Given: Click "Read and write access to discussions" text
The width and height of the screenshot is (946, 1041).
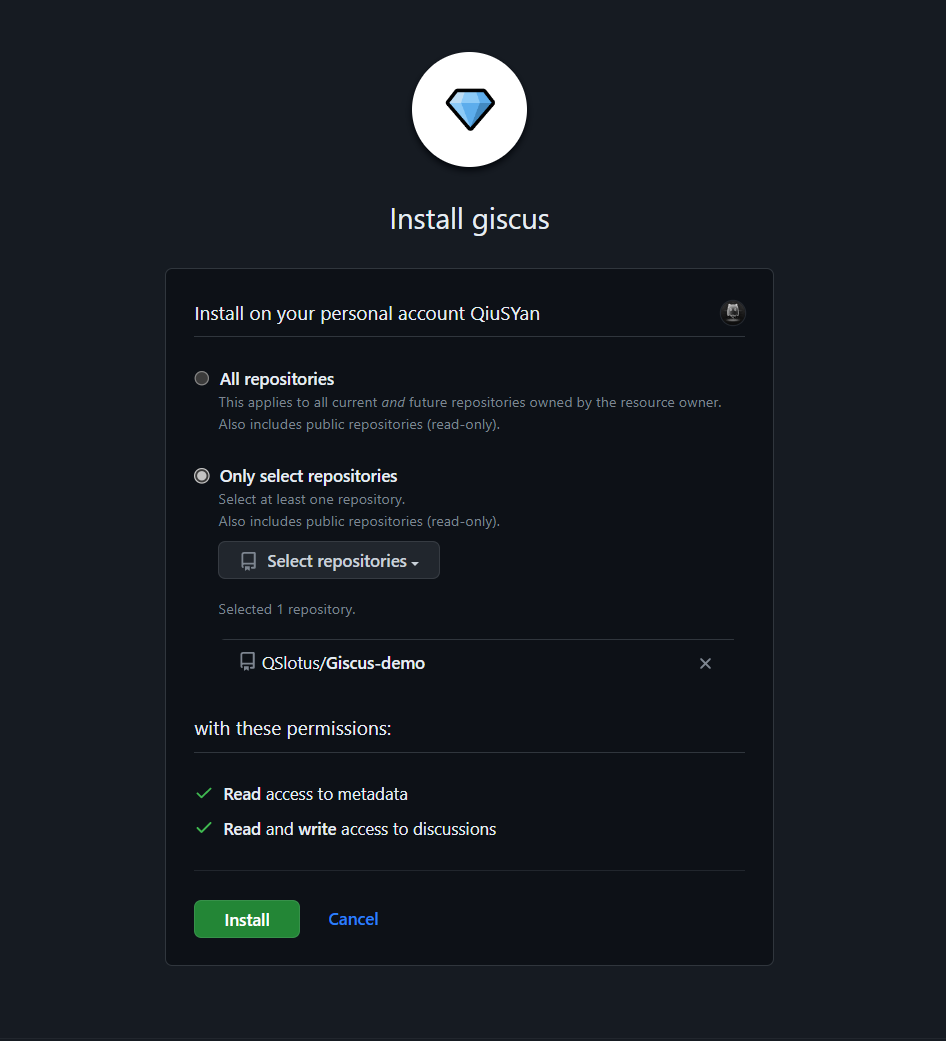Looking at the screenshot, I should [360, 829].
